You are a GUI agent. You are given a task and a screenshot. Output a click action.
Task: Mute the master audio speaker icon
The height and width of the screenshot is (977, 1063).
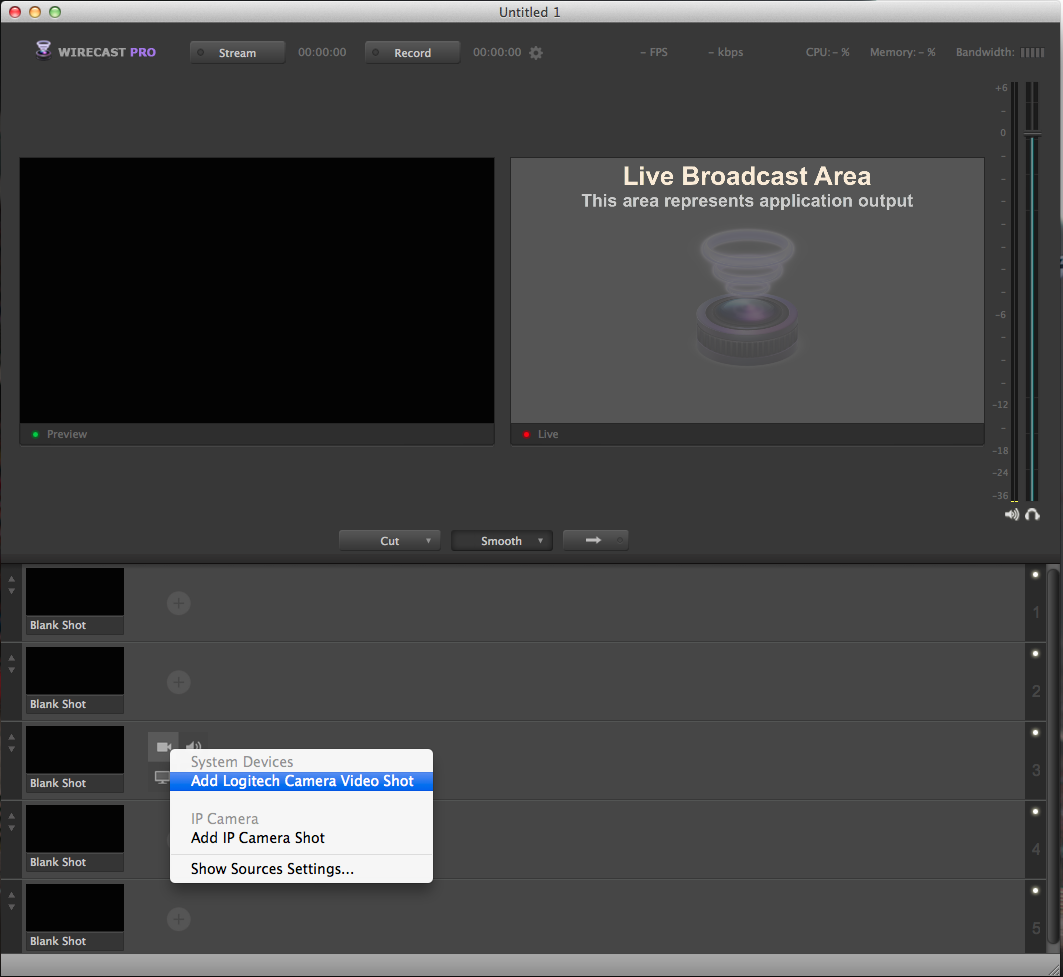pyautogui.click(x=1011, y=514)
